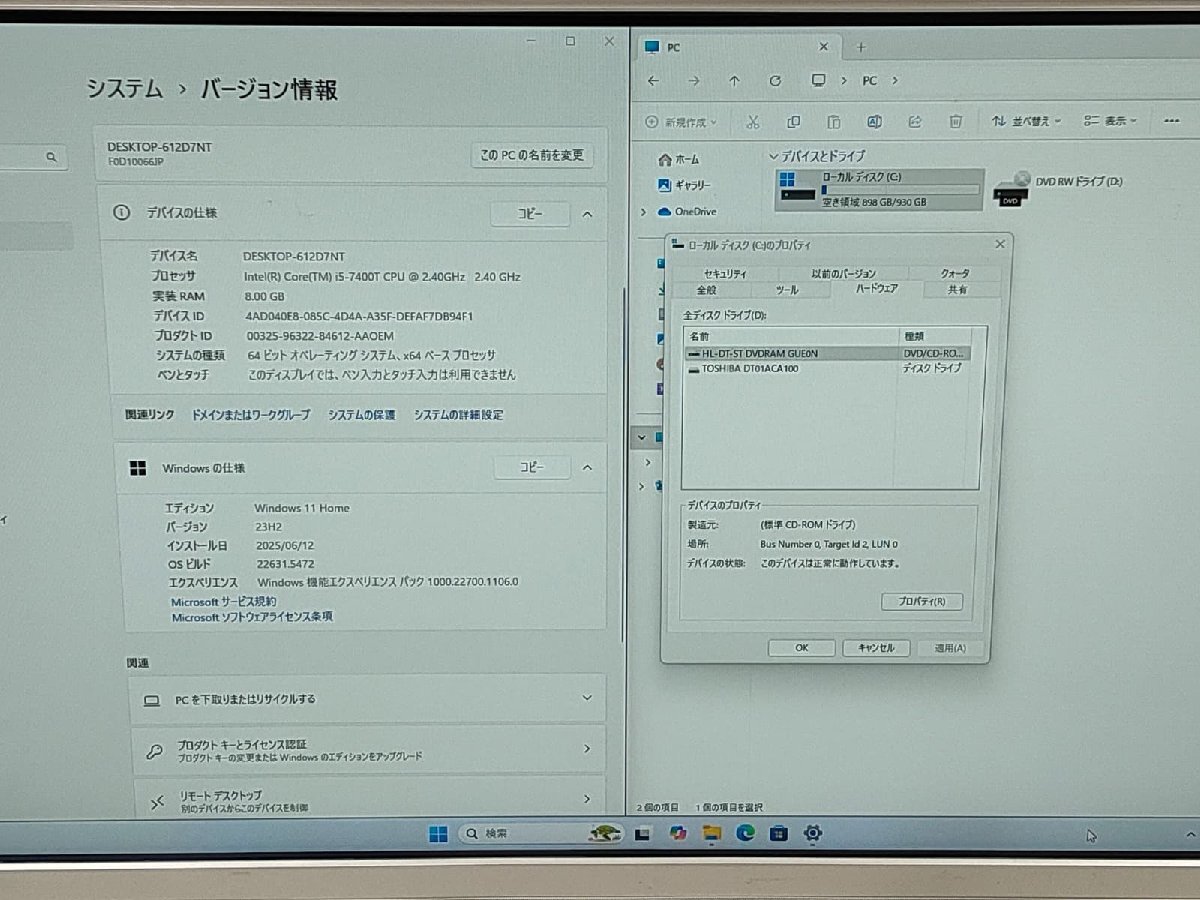Switch to the 全般 tab

[x=706, y=290]
